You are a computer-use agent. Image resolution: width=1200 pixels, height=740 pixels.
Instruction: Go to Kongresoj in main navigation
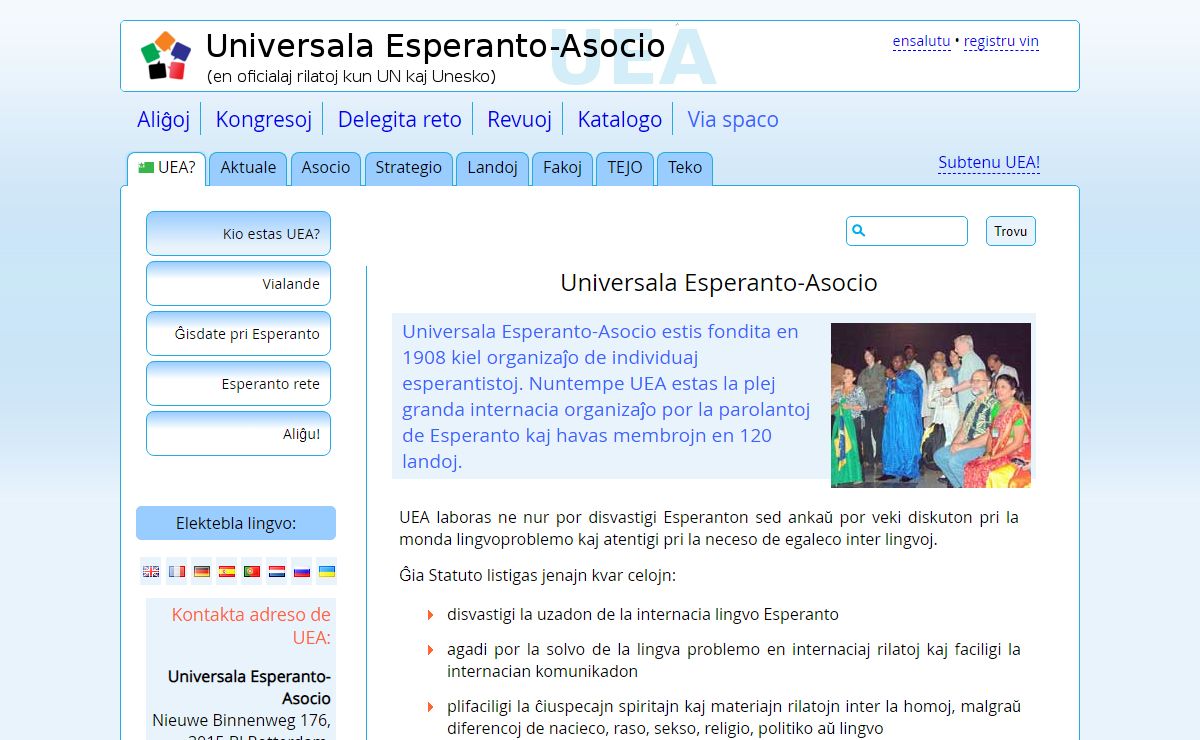pyautogui.click(x=264, y=120)
